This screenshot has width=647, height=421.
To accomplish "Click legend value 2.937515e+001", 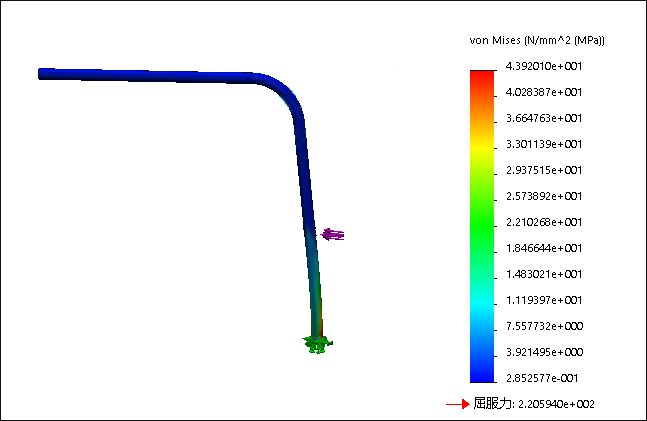I will tap(544, 170).
